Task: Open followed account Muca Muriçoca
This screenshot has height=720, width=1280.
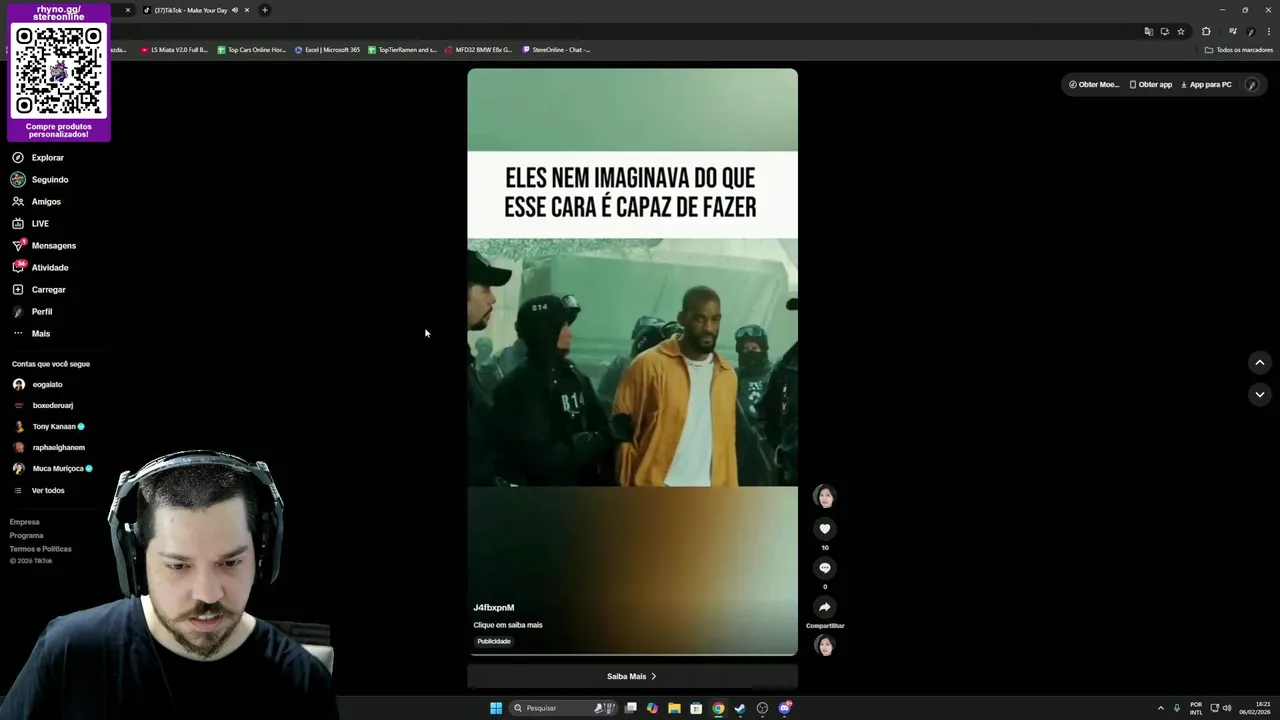Action: click(x=53, y=469)
